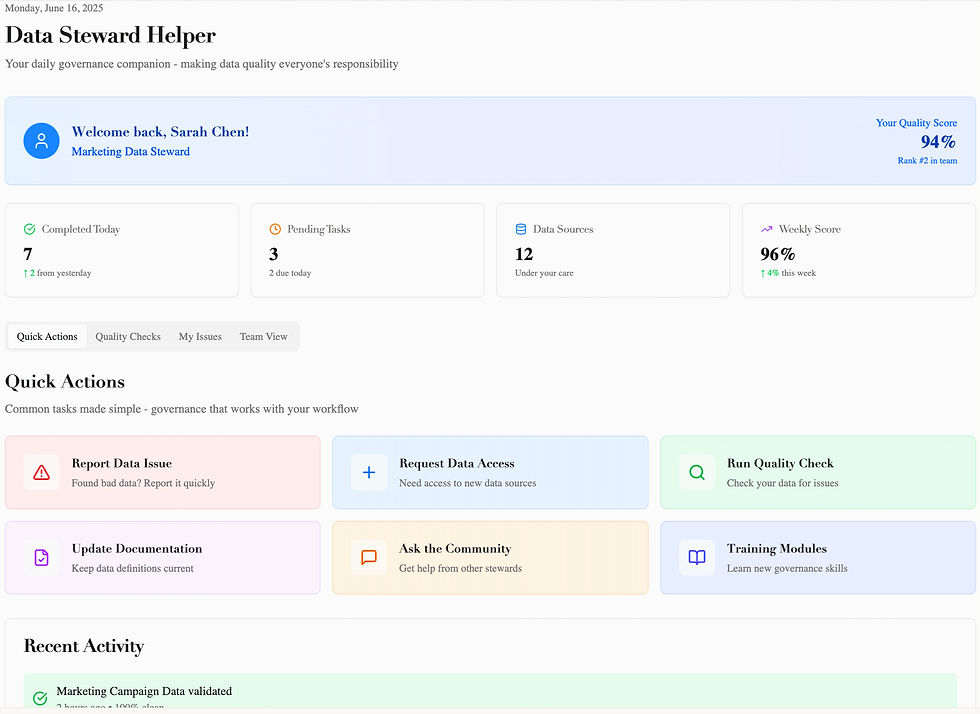This screenshot has width=980, height=714.
Task: Click the Ask the Community chat icon
Action: point(369,557)
